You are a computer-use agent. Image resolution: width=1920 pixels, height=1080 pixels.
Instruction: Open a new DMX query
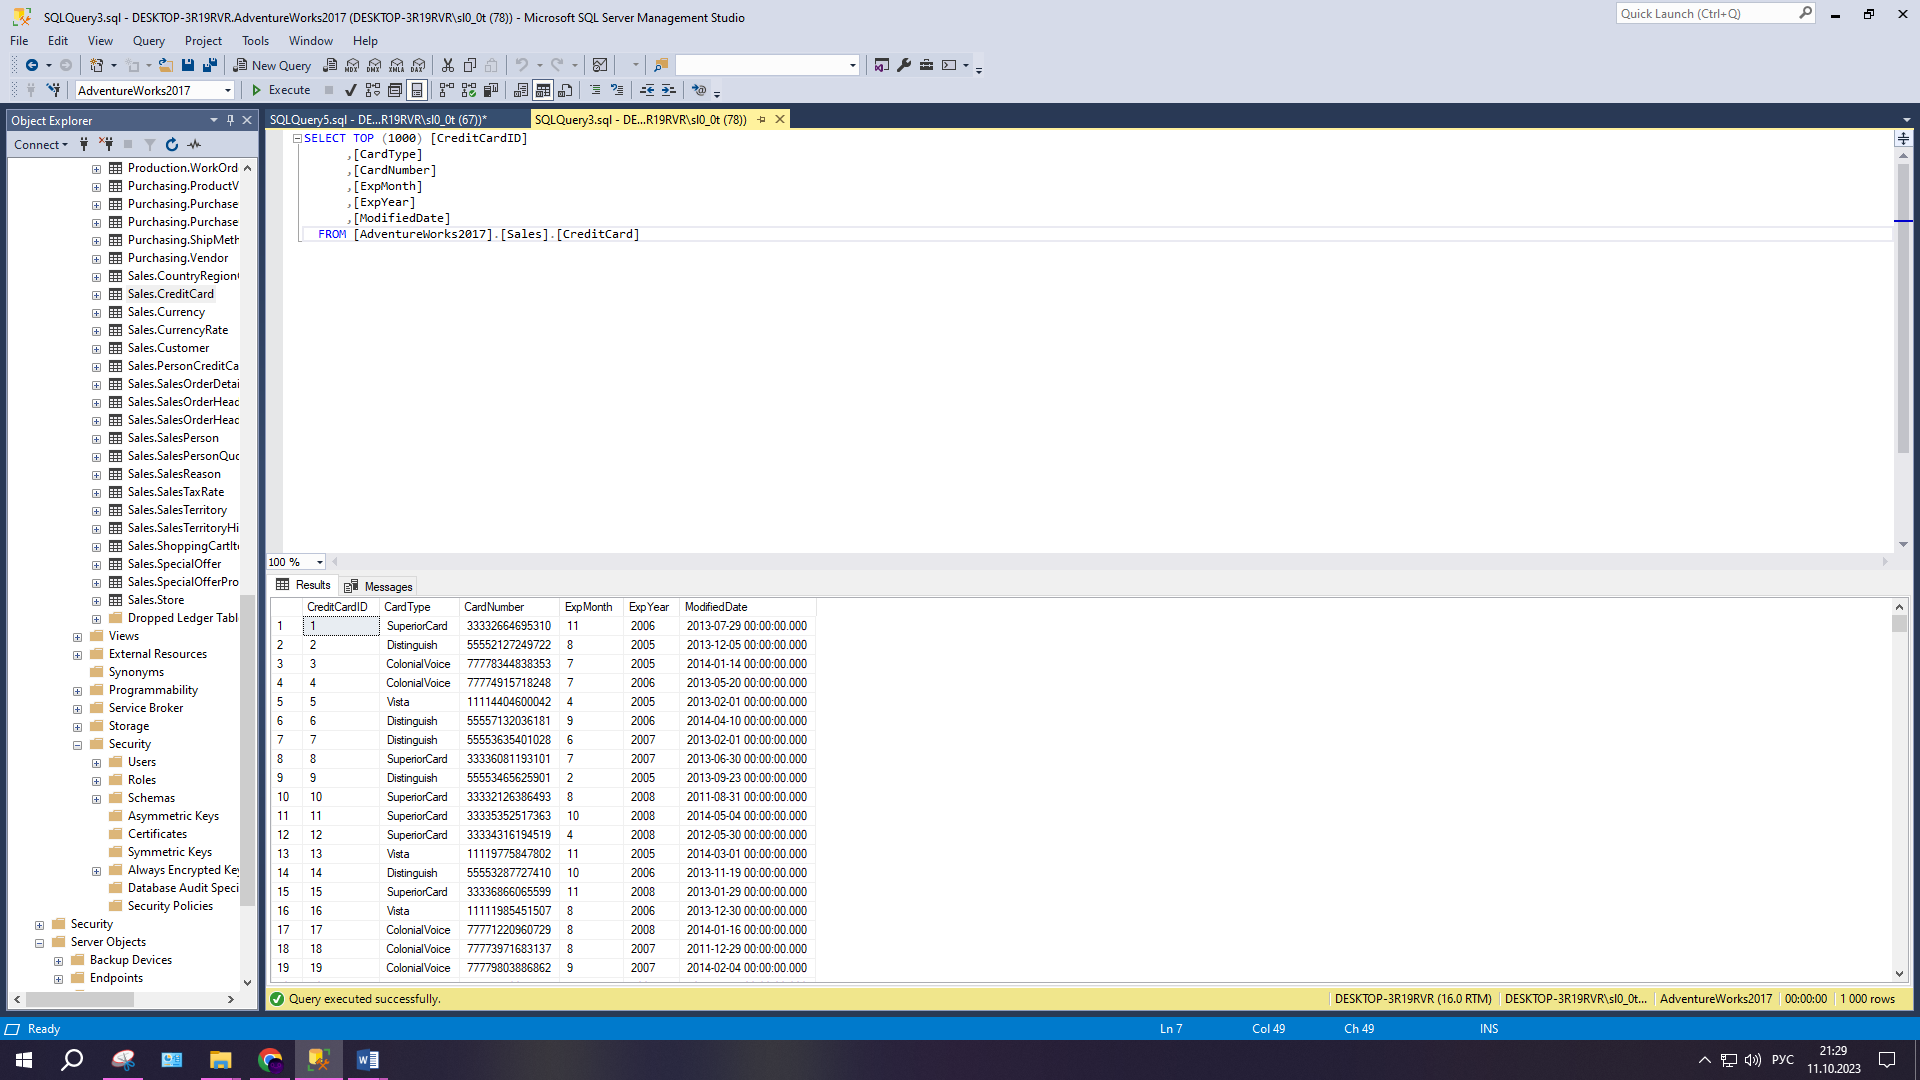click(374, 65)
